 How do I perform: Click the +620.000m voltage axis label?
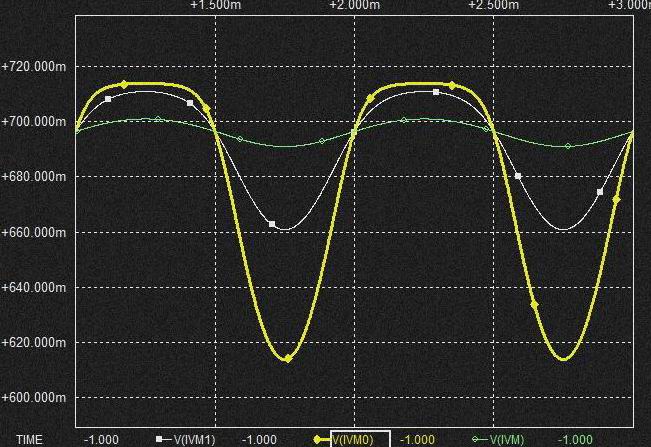pos(34,342)
